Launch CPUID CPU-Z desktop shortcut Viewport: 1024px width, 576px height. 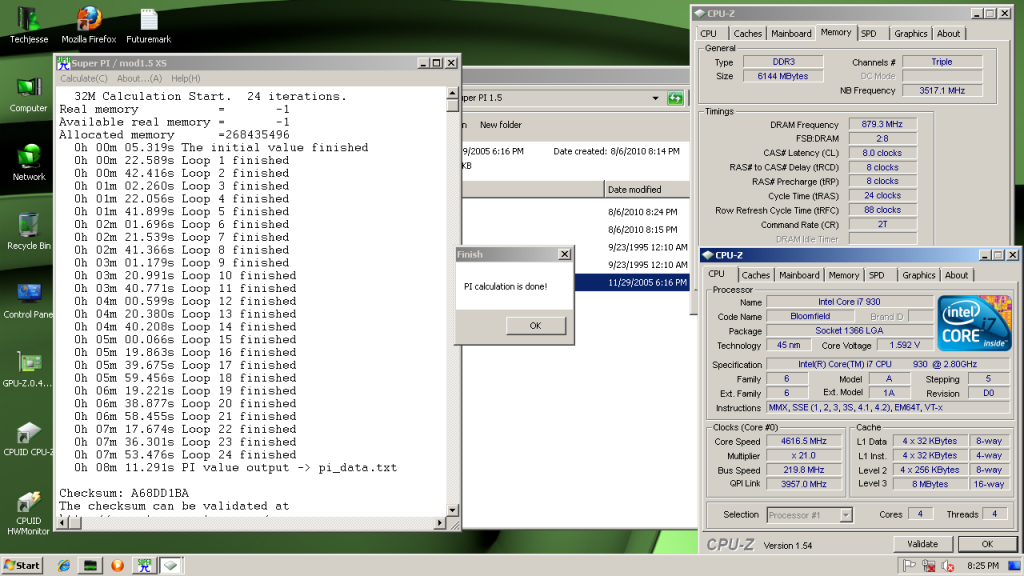coord(29,439)
